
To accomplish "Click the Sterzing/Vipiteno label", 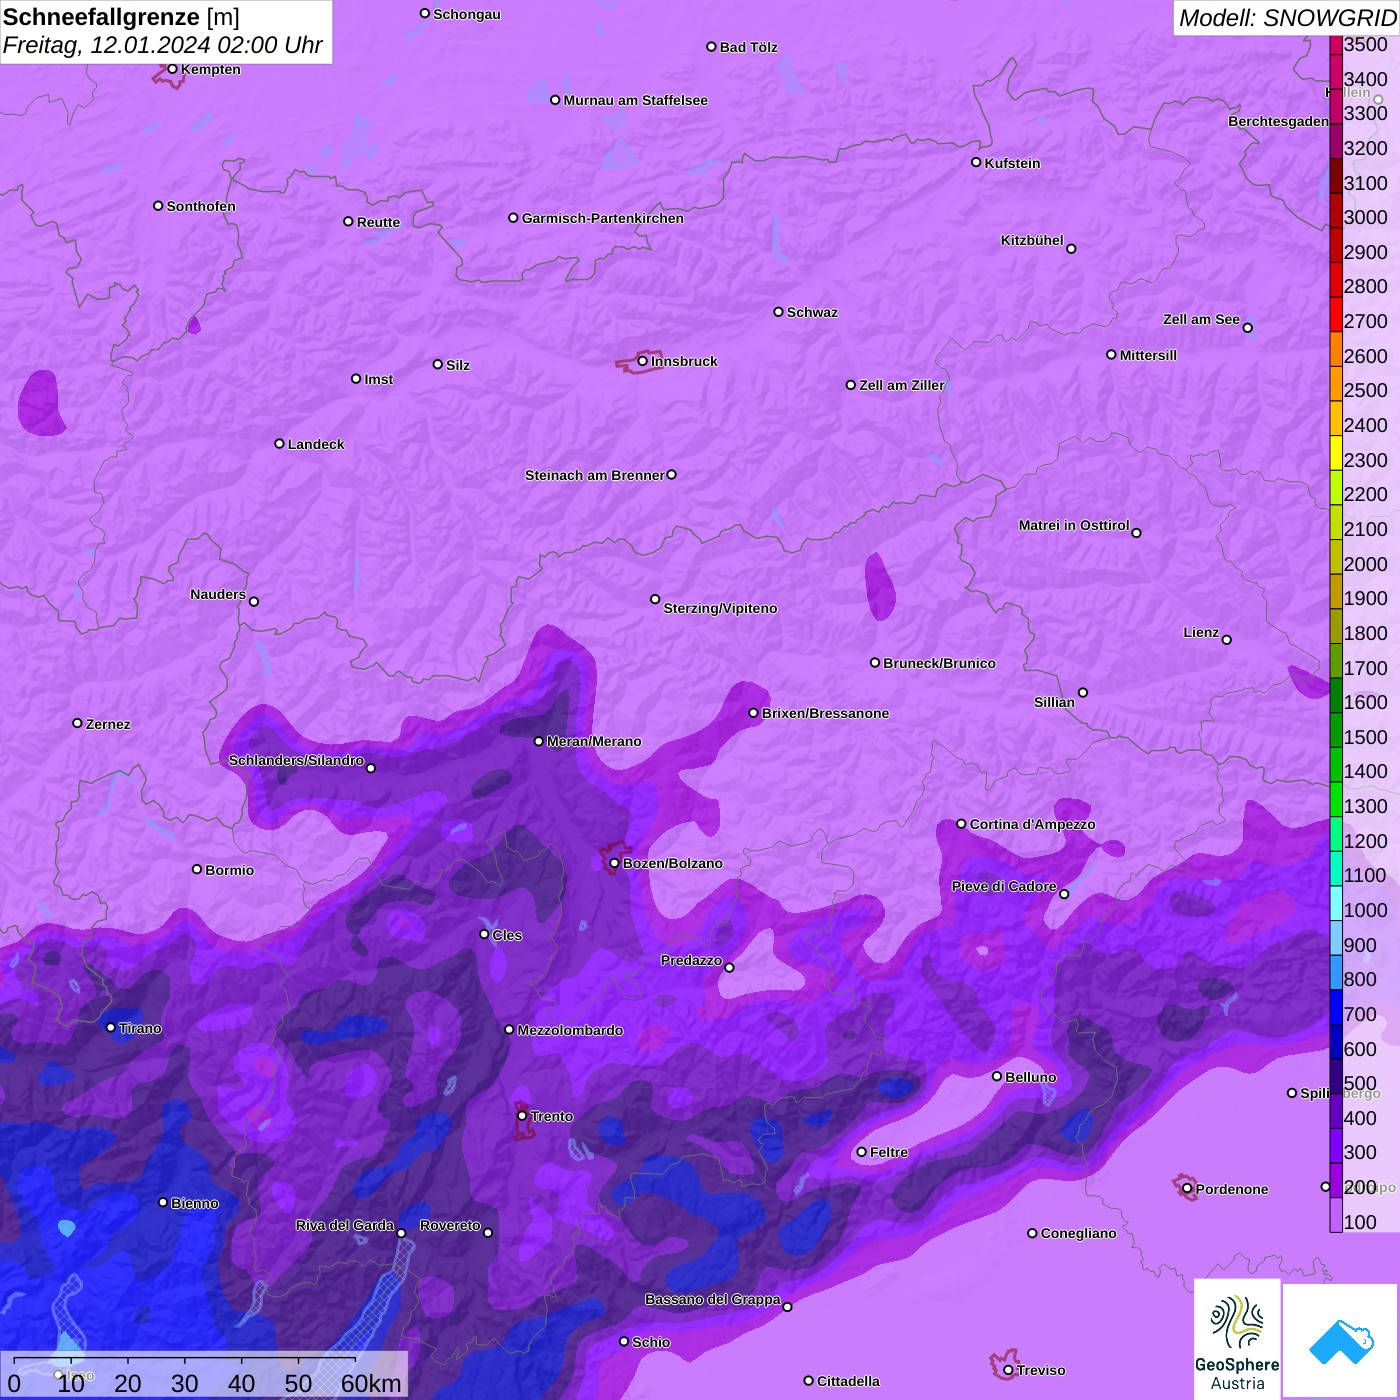I will (x=720, y=608).
